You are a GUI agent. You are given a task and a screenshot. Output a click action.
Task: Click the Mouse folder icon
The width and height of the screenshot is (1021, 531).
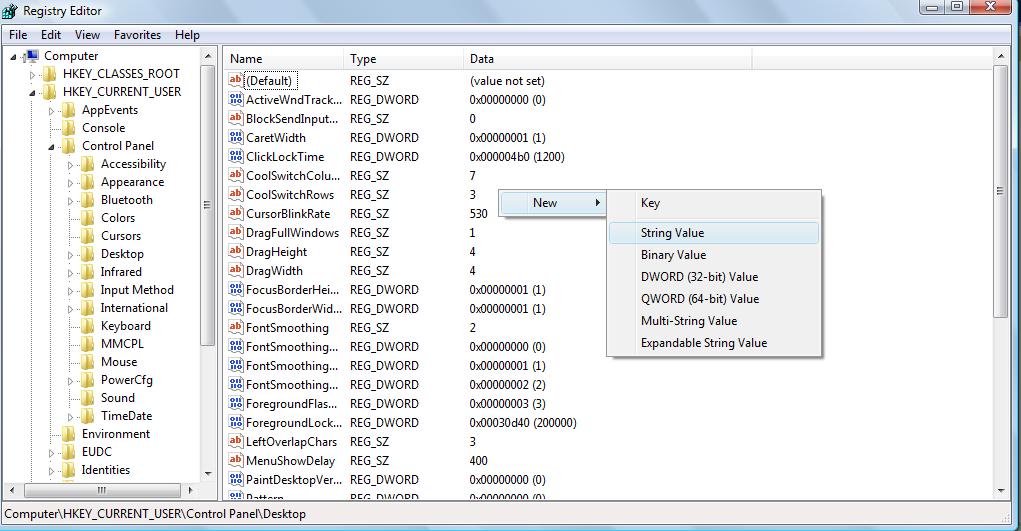(87, 362)
